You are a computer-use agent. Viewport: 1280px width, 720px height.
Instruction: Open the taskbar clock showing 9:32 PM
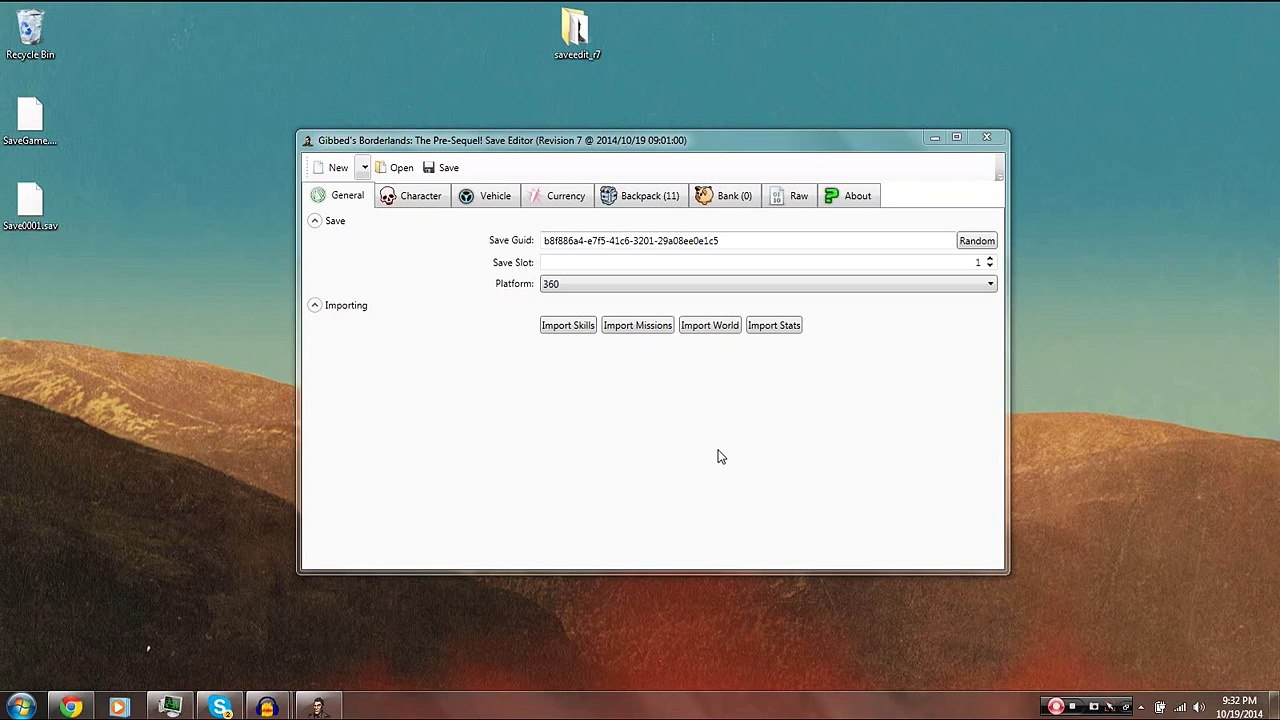click(1240, 707)
